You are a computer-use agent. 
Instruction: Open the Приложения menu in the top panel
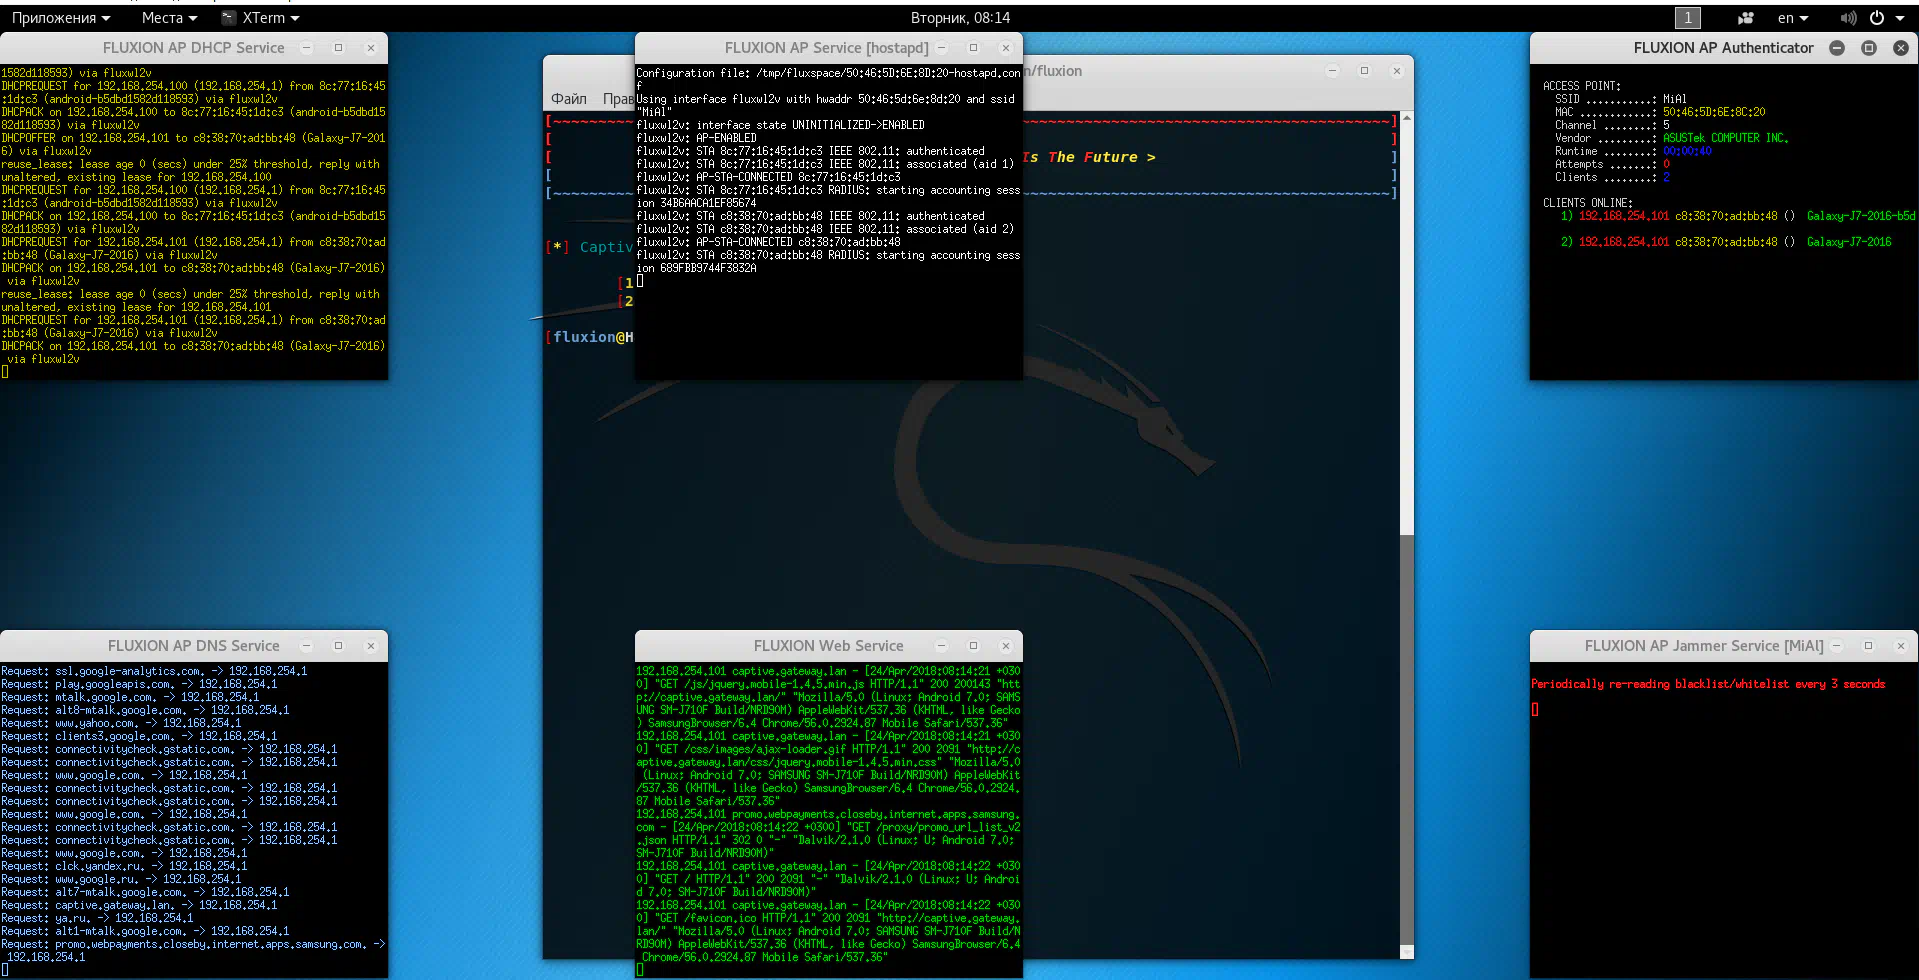tap(60, 18)
